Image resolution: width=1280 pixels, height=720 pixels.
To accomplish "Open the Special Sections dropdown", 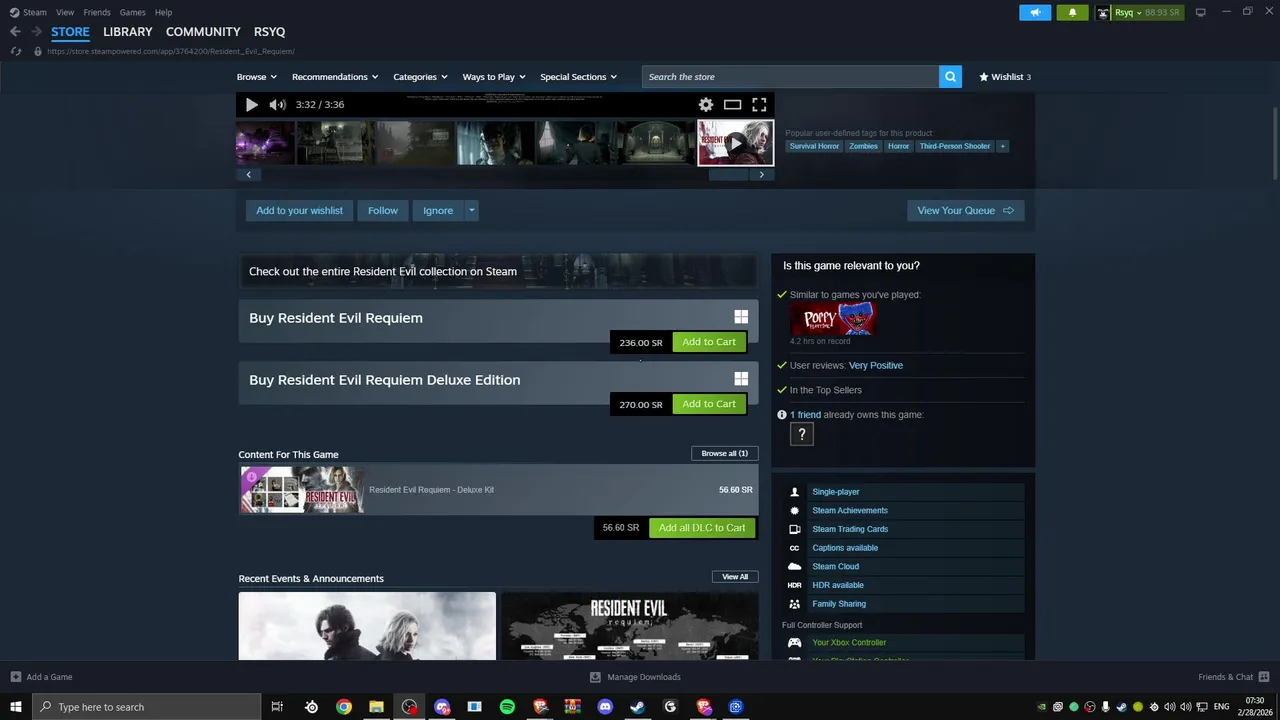I will pyautogui.click(x=579, y=77).
